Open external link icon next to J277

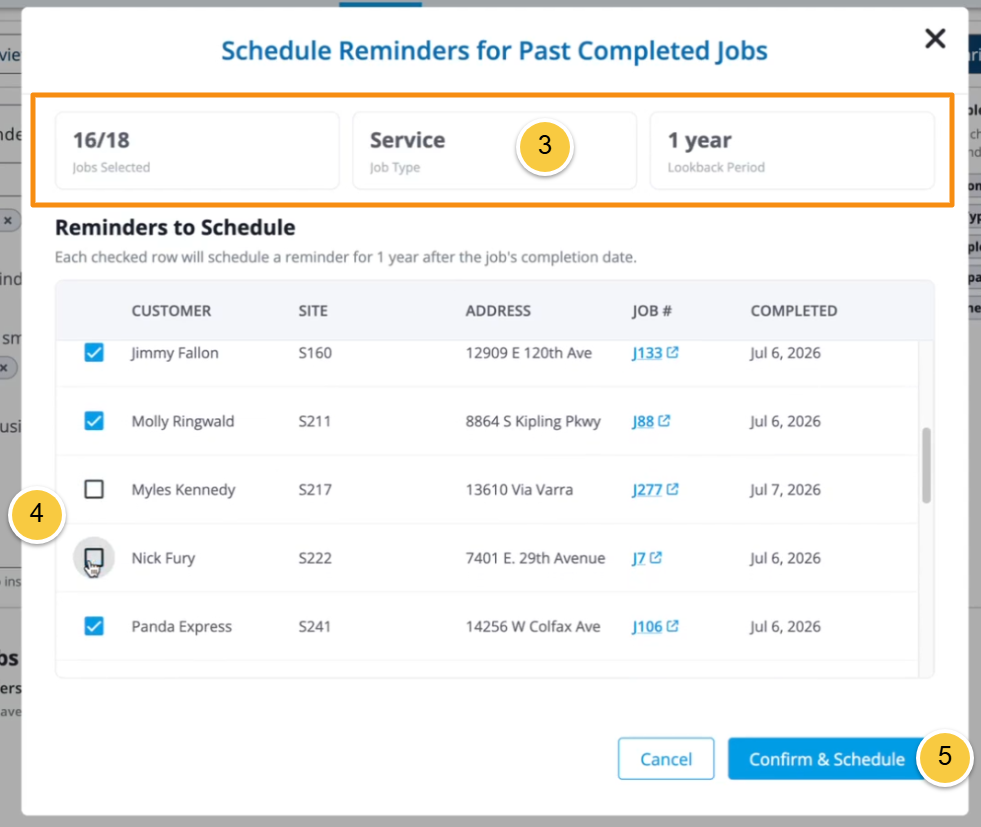click(x=673, y=489)
